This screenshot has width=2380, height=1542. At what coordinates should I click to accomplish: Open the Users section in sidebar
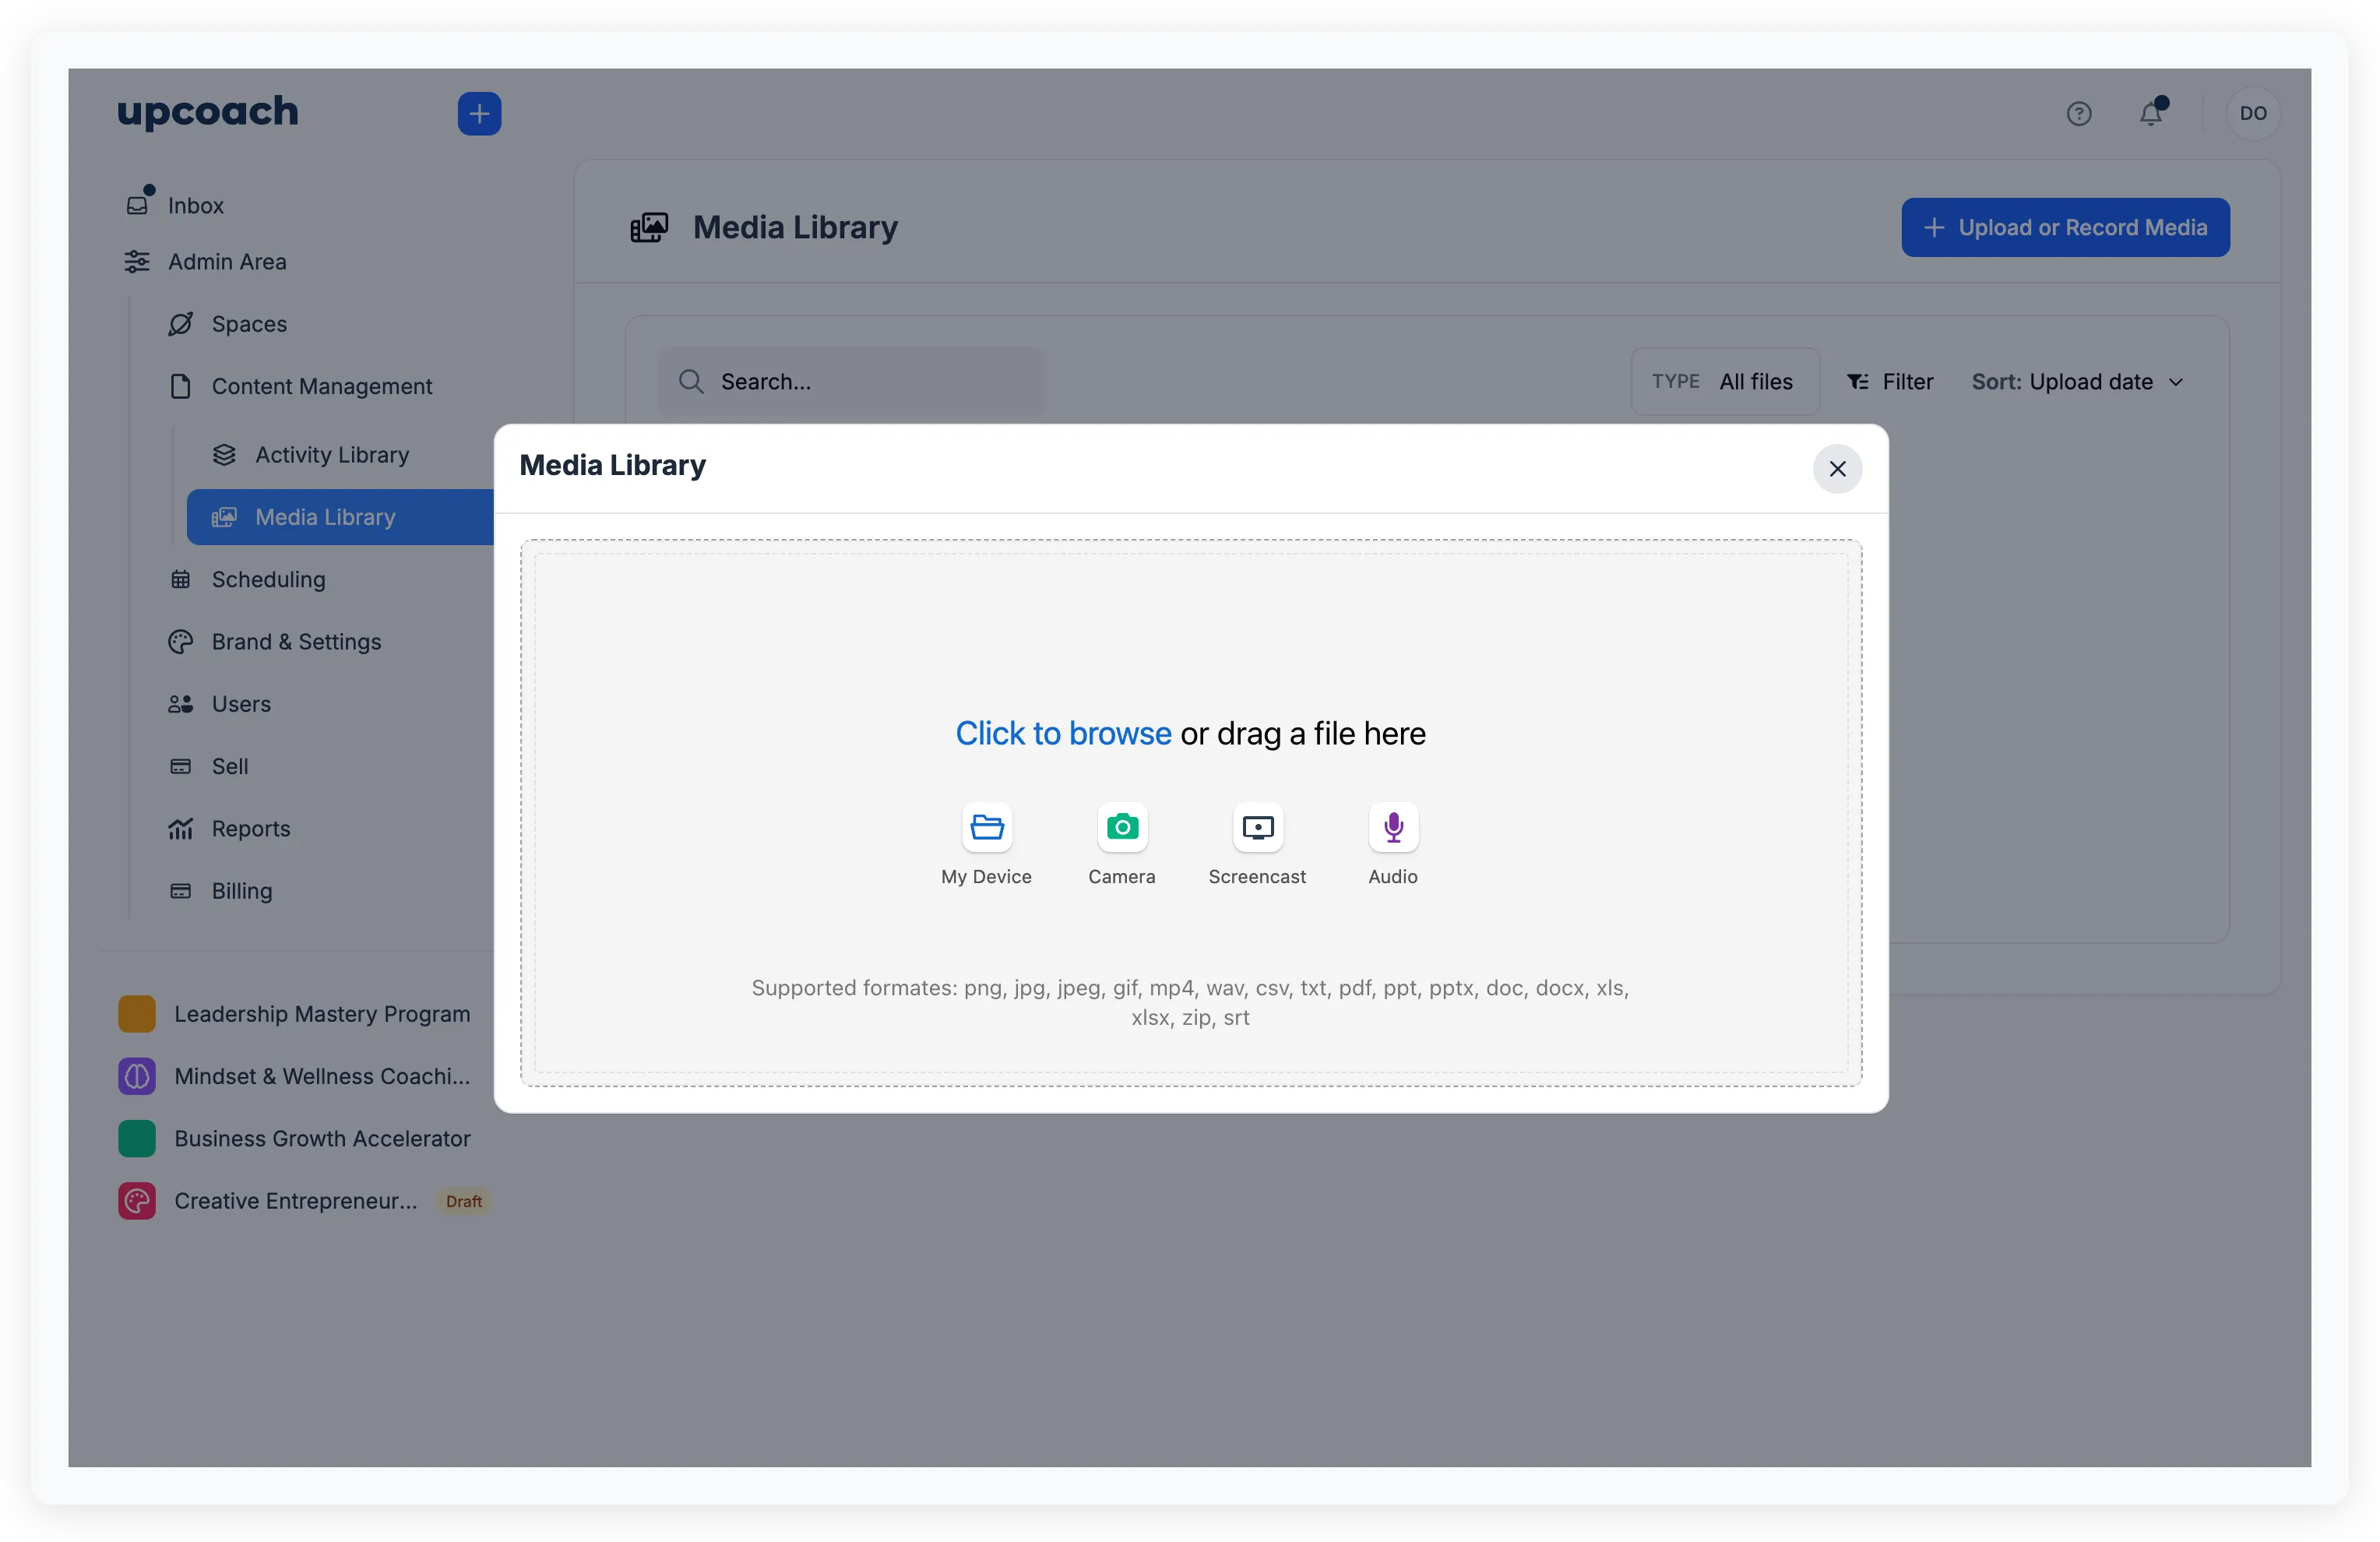point(240,703)
